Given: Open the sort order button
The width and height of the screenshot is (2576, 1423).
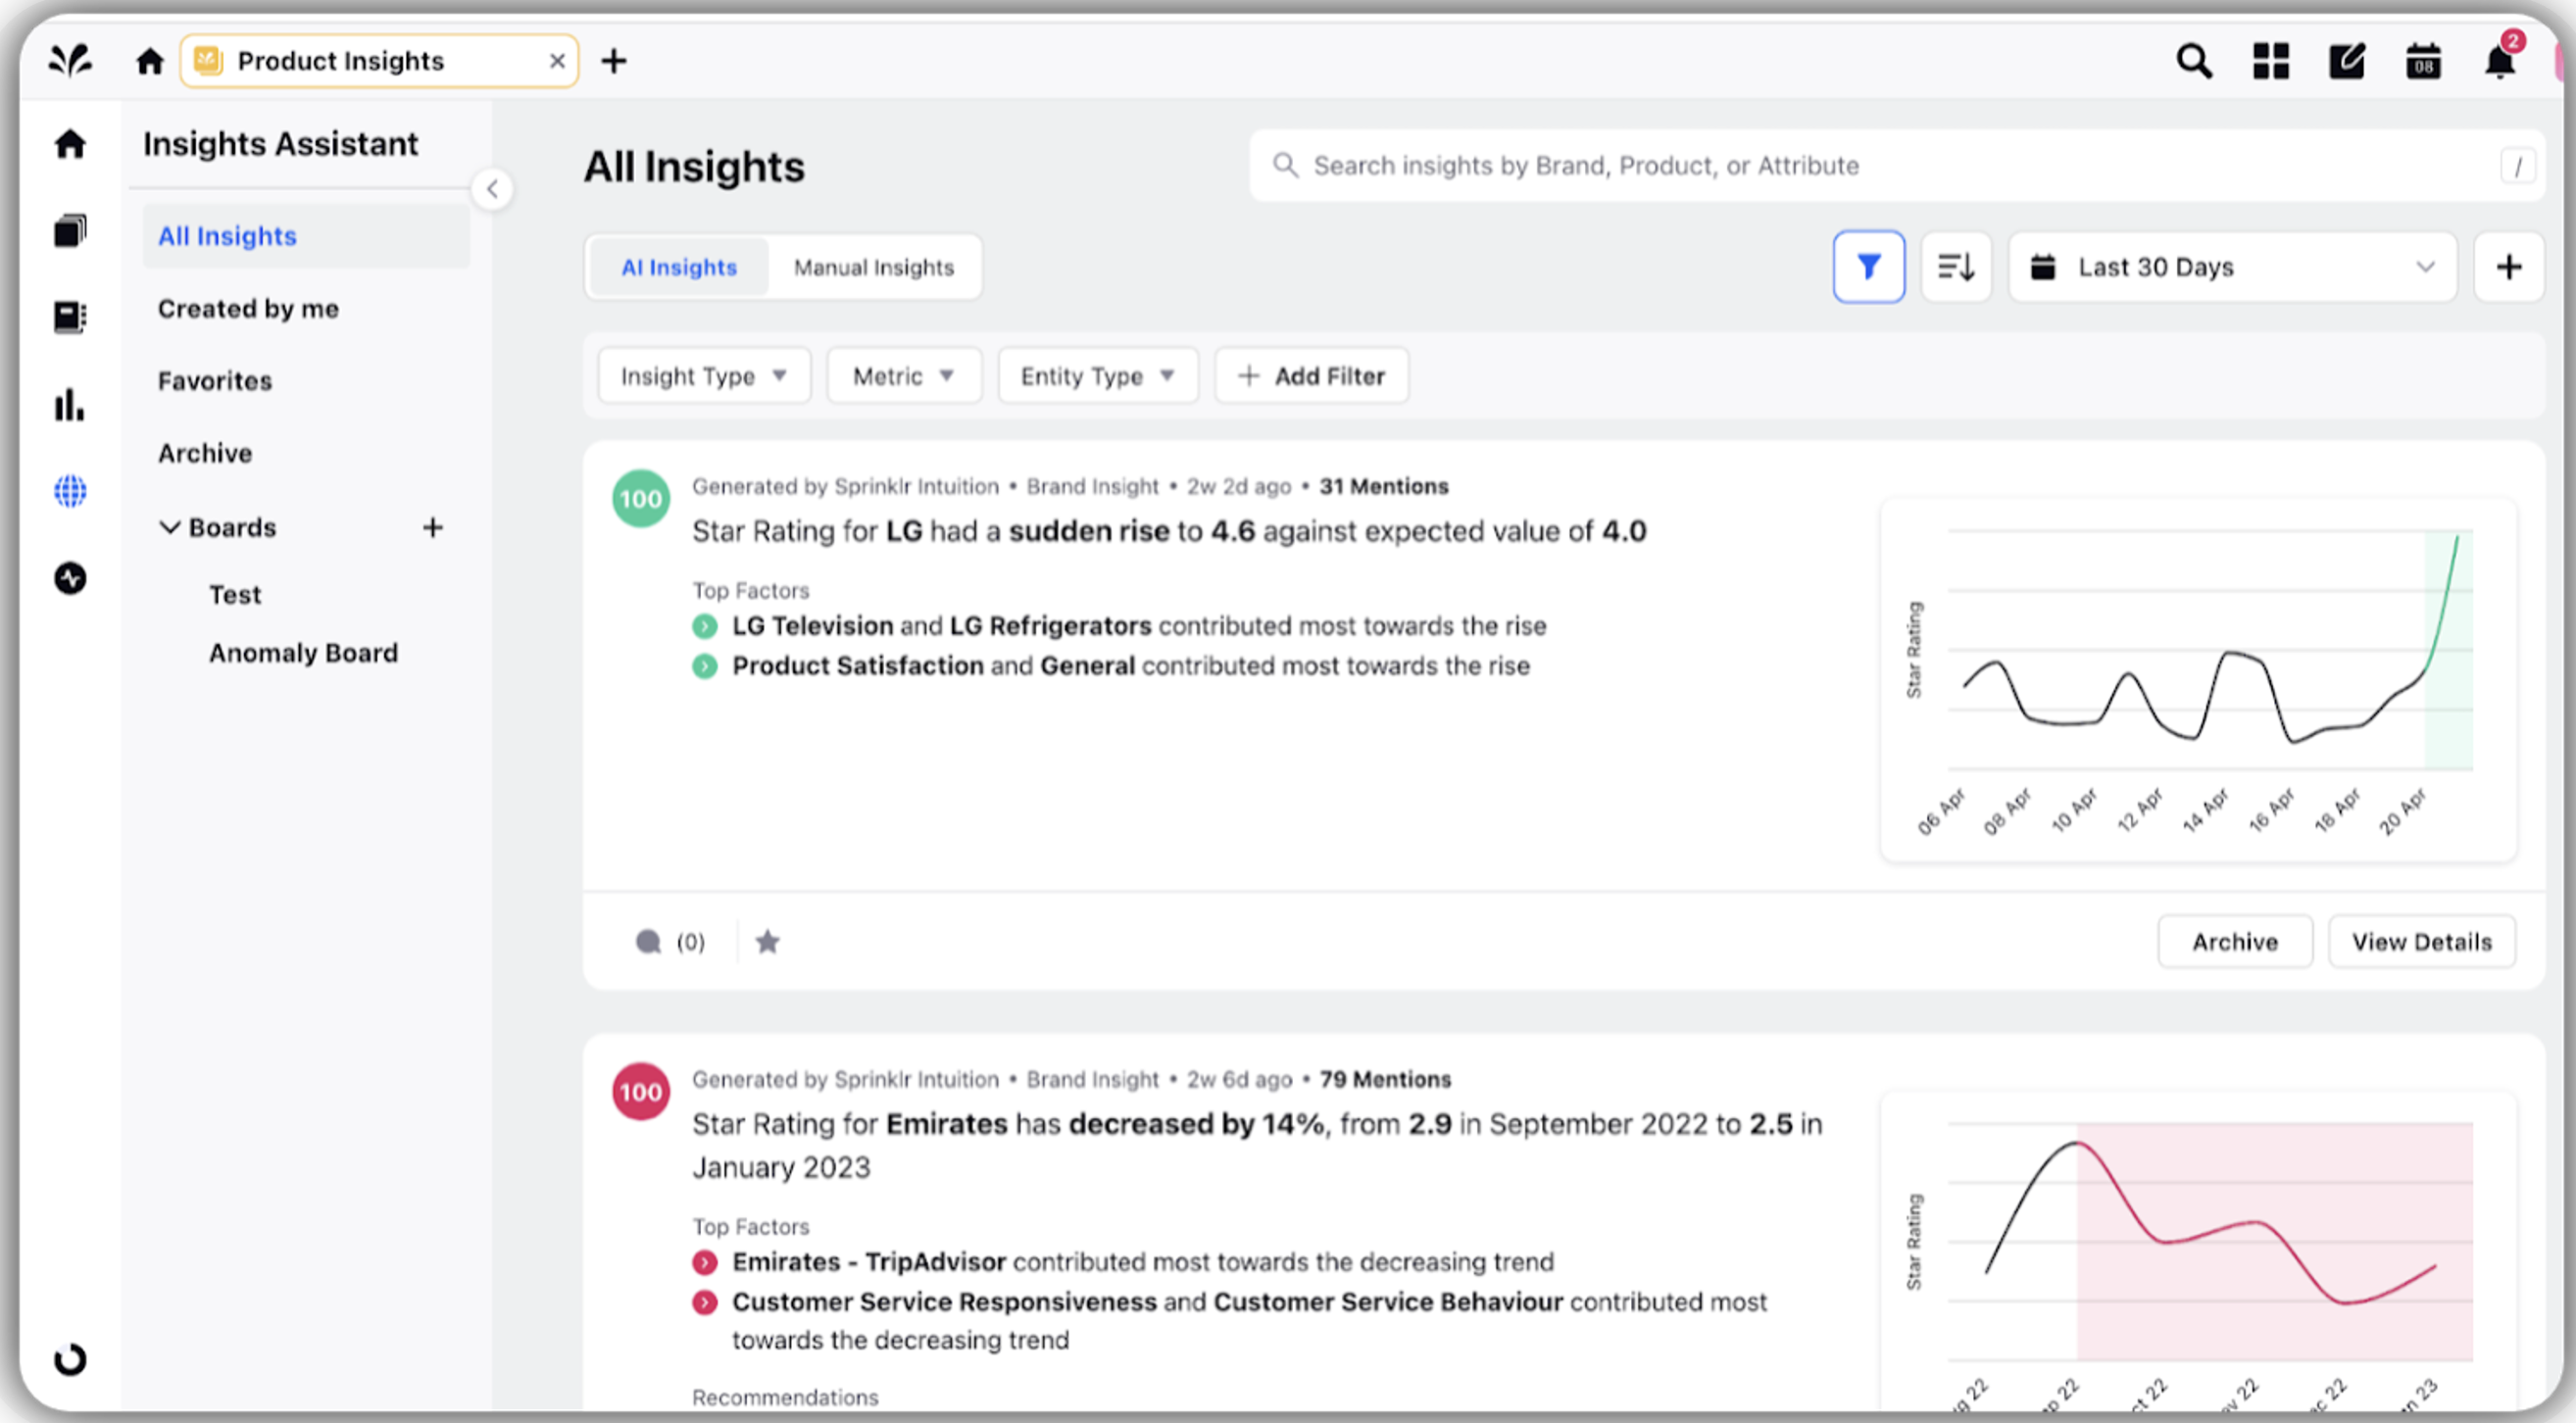Looking at the screenshot, I should coord(1956,267).
